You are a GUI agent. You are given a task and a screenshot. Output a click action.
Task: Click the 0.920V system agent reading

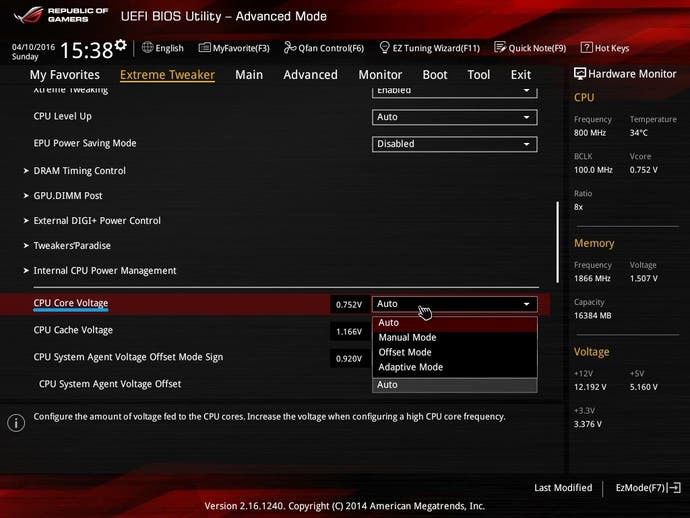tap(349, 359)
